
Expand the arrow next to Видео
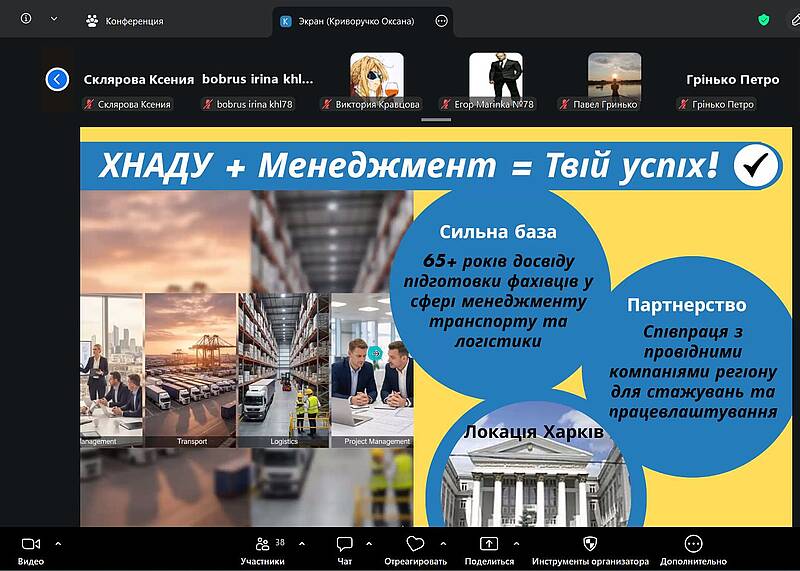(58, 543)
